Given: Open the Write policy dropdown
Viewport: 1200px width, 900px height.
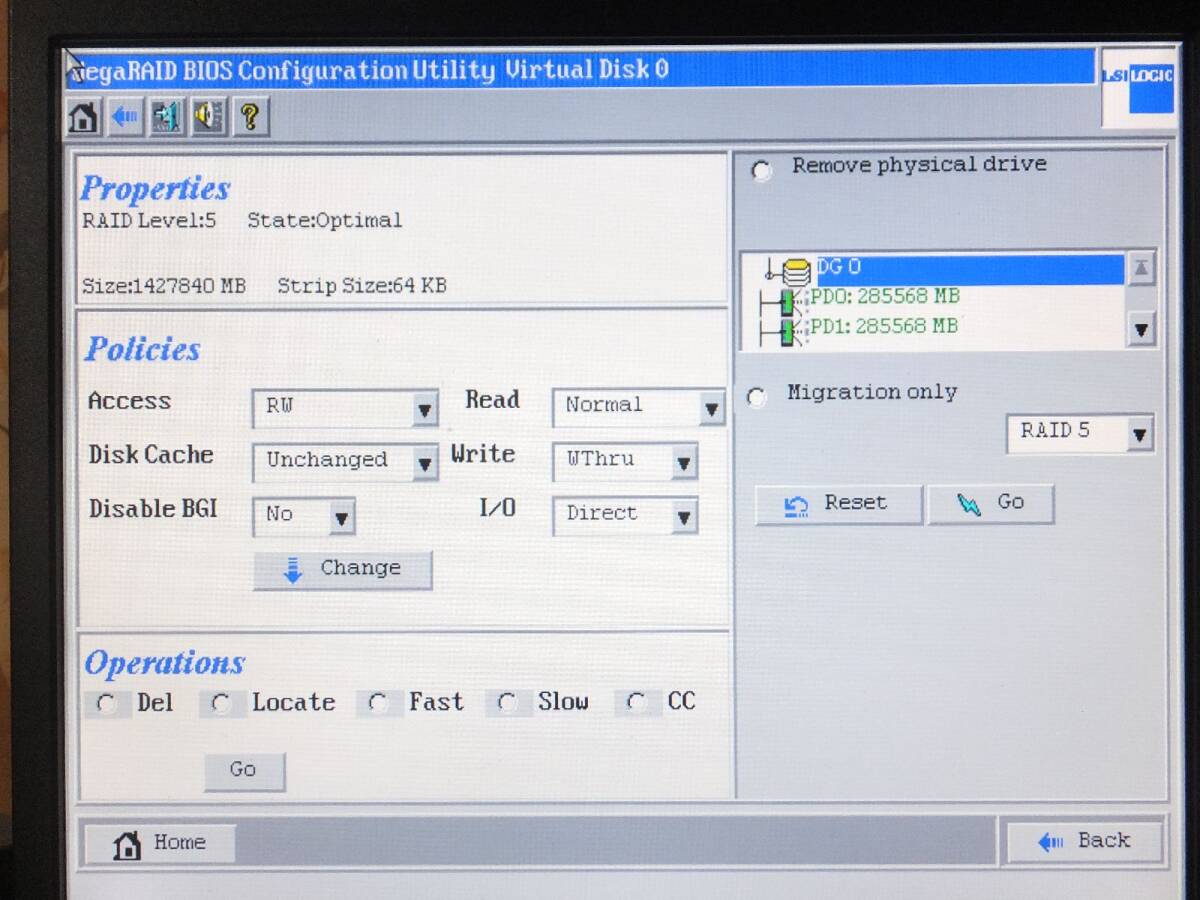Looking at the screenshot, I should [x=625, y=460].
